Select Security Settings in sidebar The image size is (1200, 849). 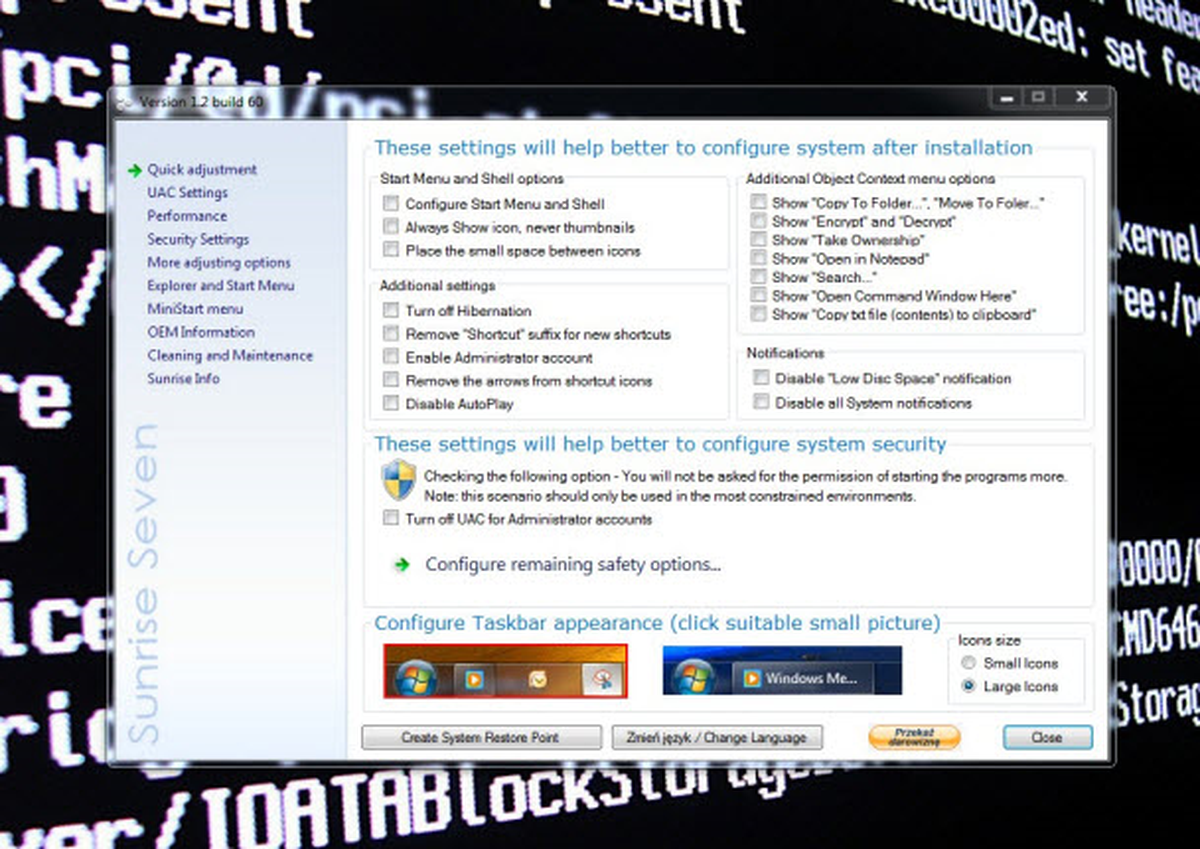198,240
